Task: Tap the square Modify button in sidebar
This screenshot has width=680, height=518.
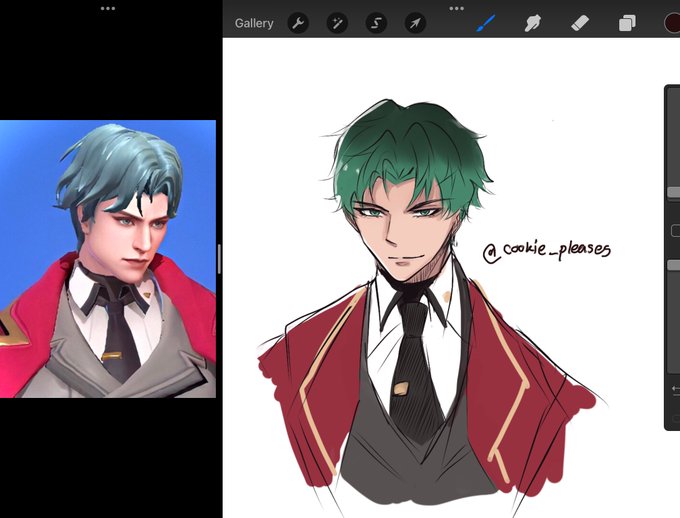Action: (x=675, y=231)
